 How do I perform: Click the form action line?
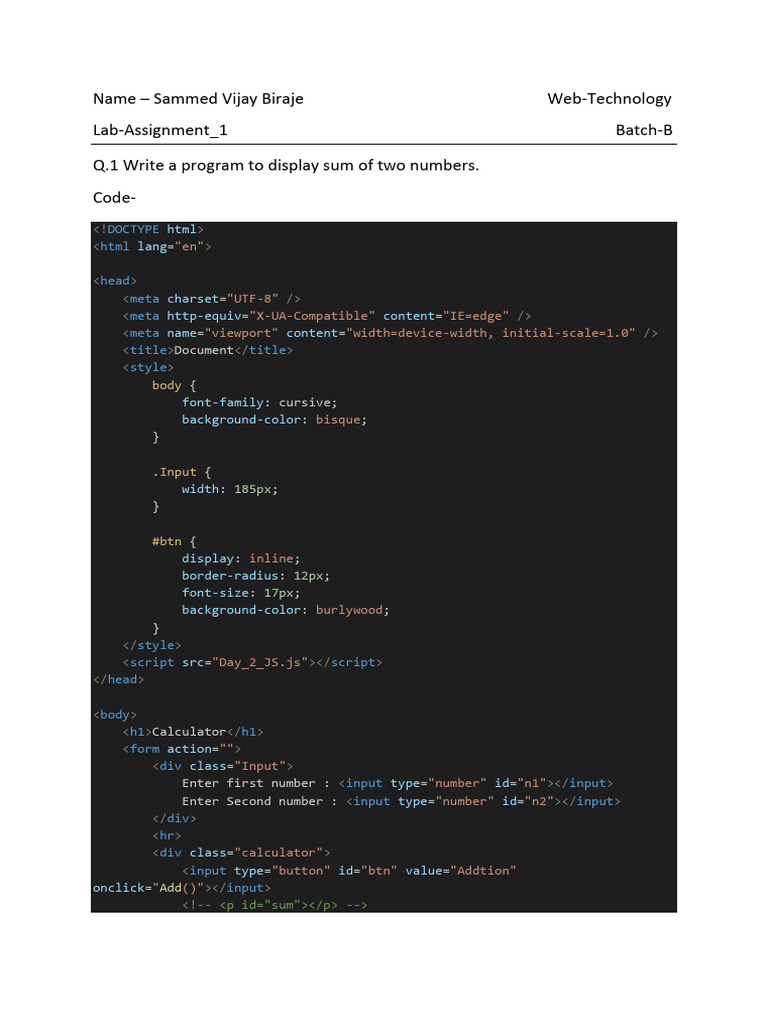(182, 748)
